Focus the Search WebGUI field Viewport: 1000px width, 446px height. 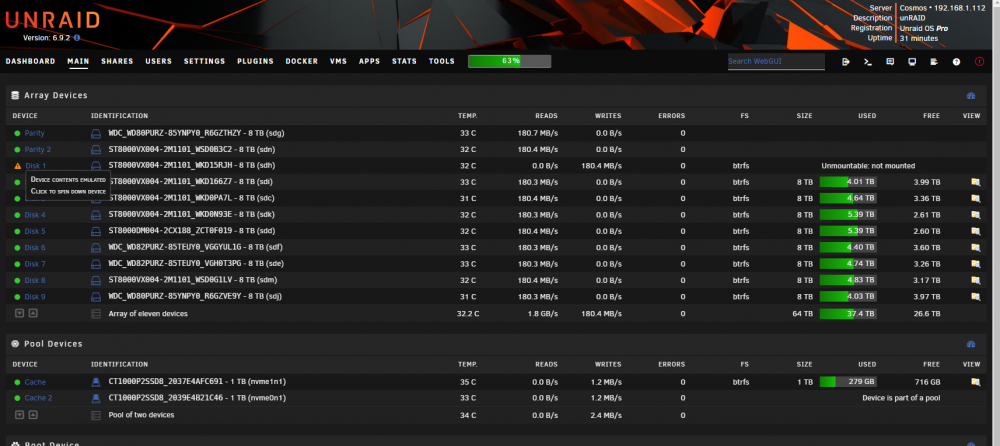776,62
